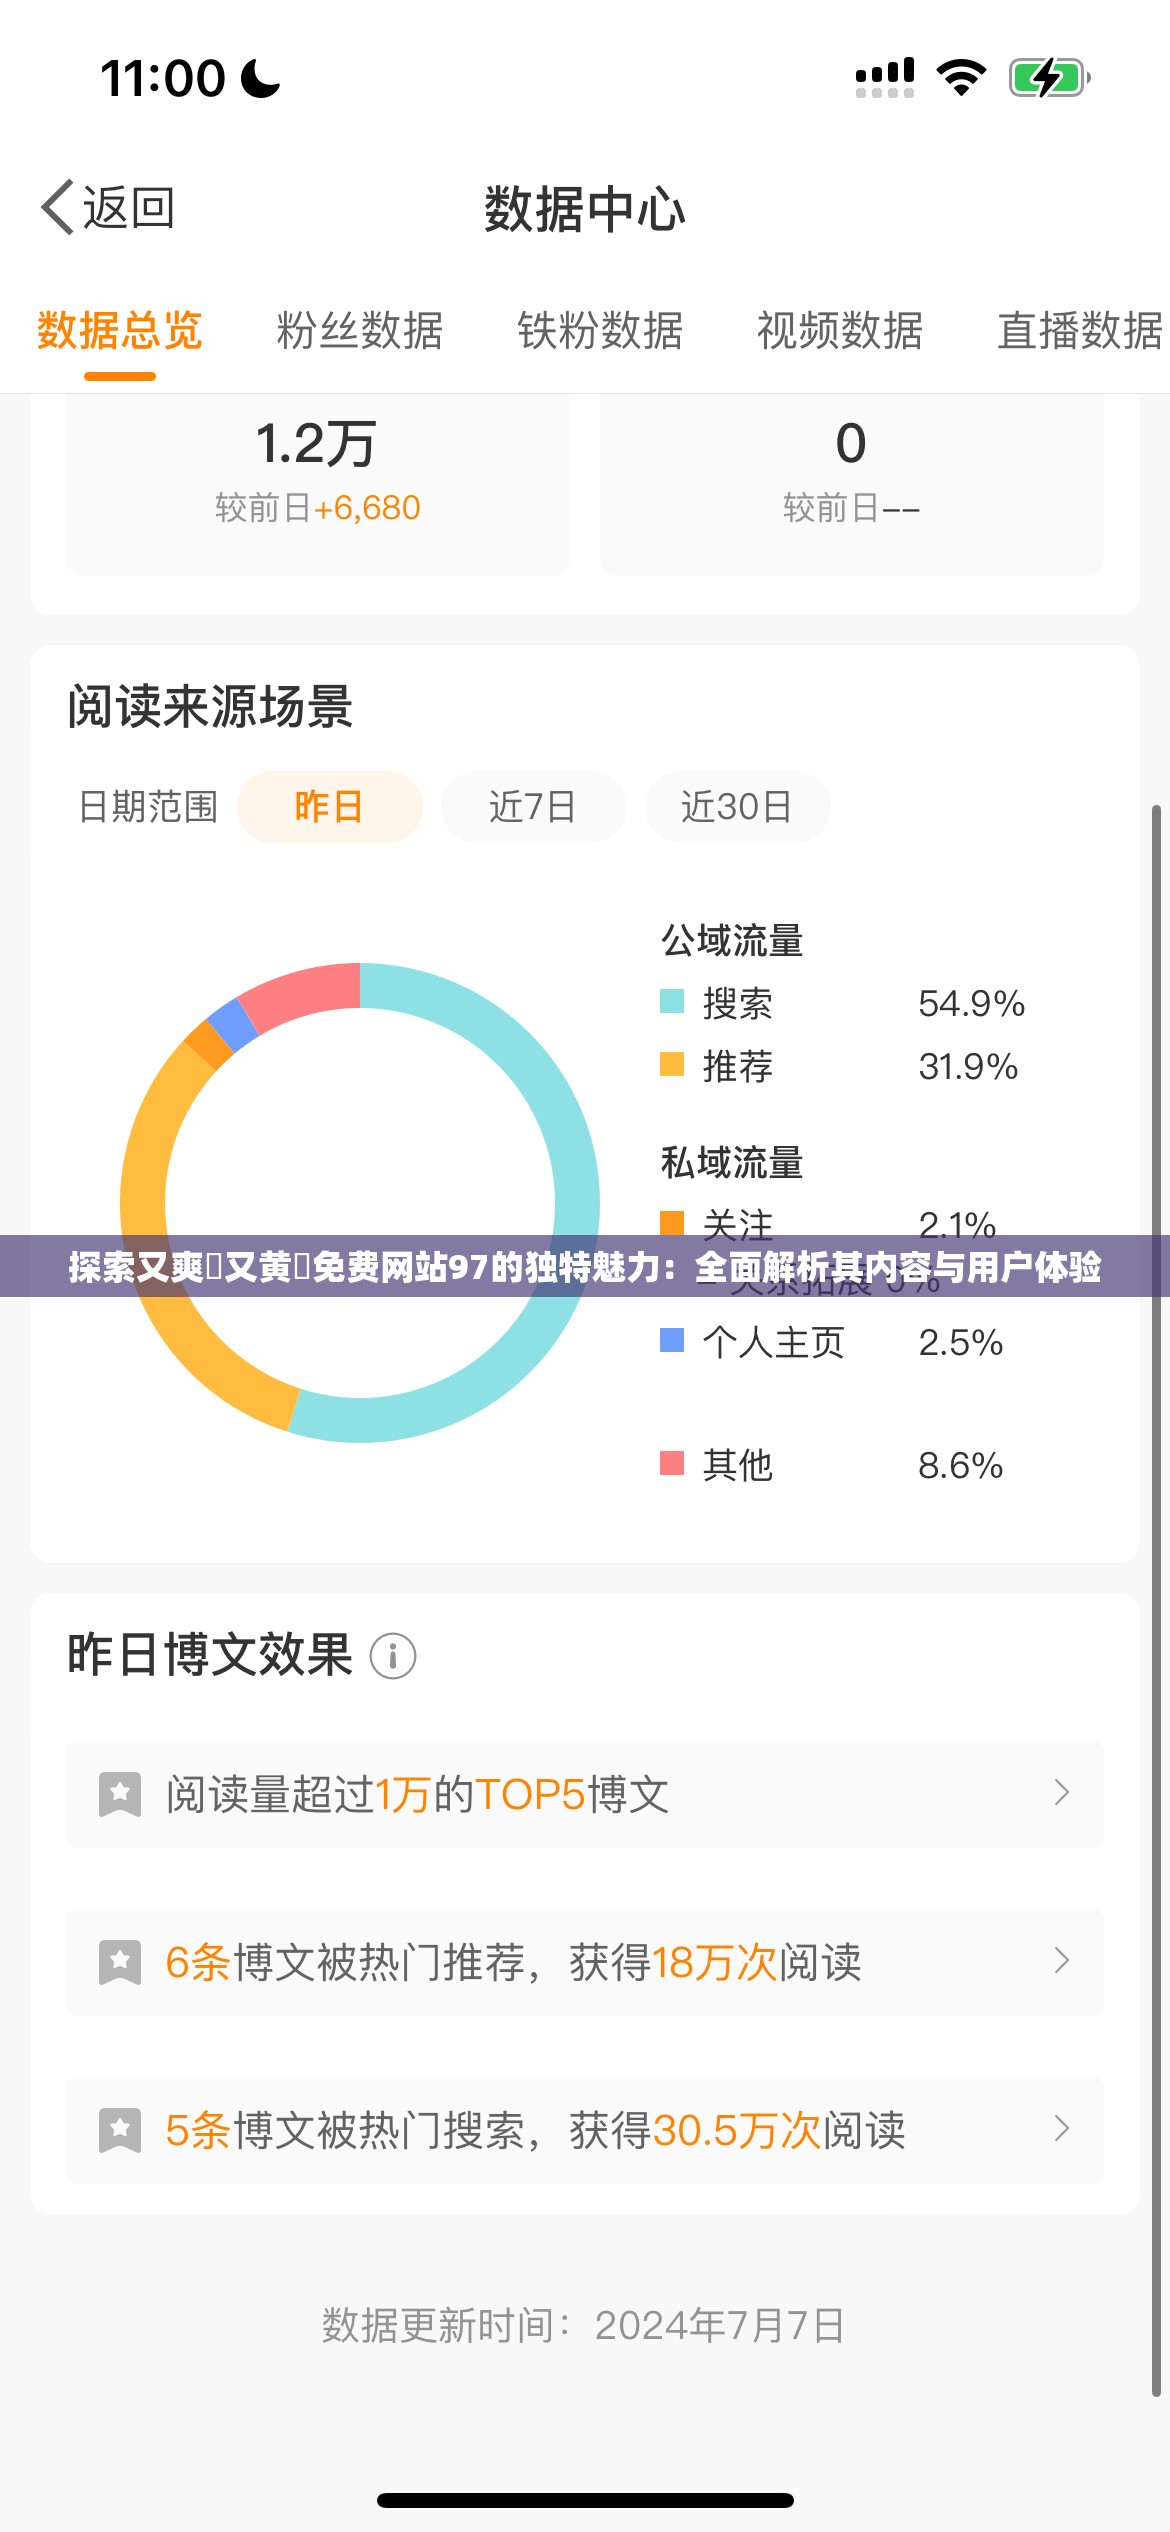
Task: Click the back arrow to return
Action: (55, 205)
